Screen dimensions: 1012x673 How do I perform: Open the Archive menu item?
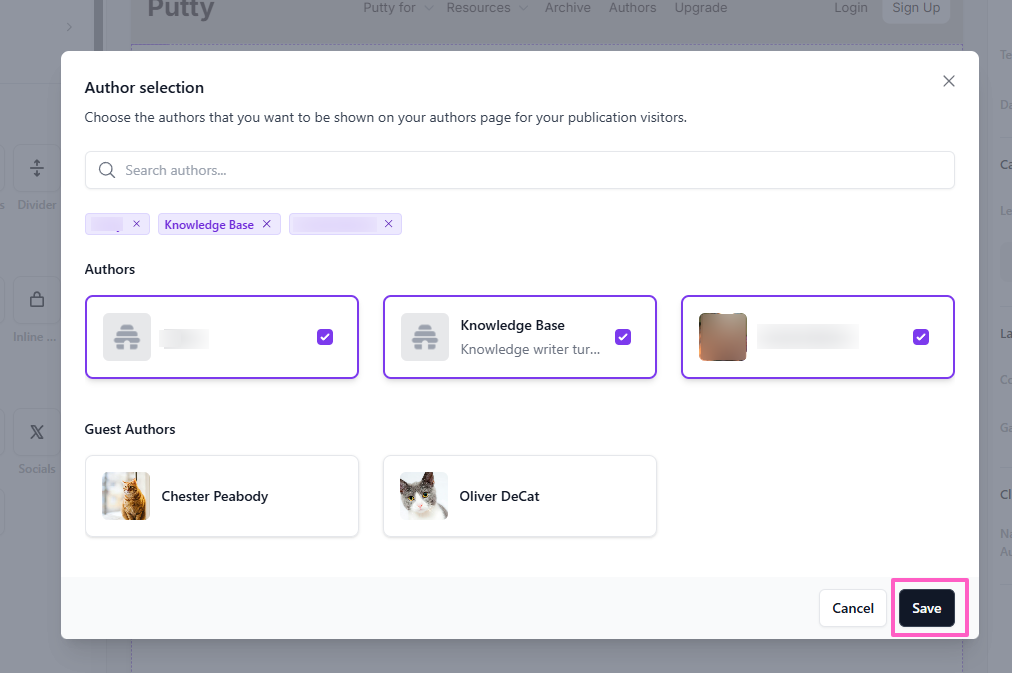pos(568,8)
